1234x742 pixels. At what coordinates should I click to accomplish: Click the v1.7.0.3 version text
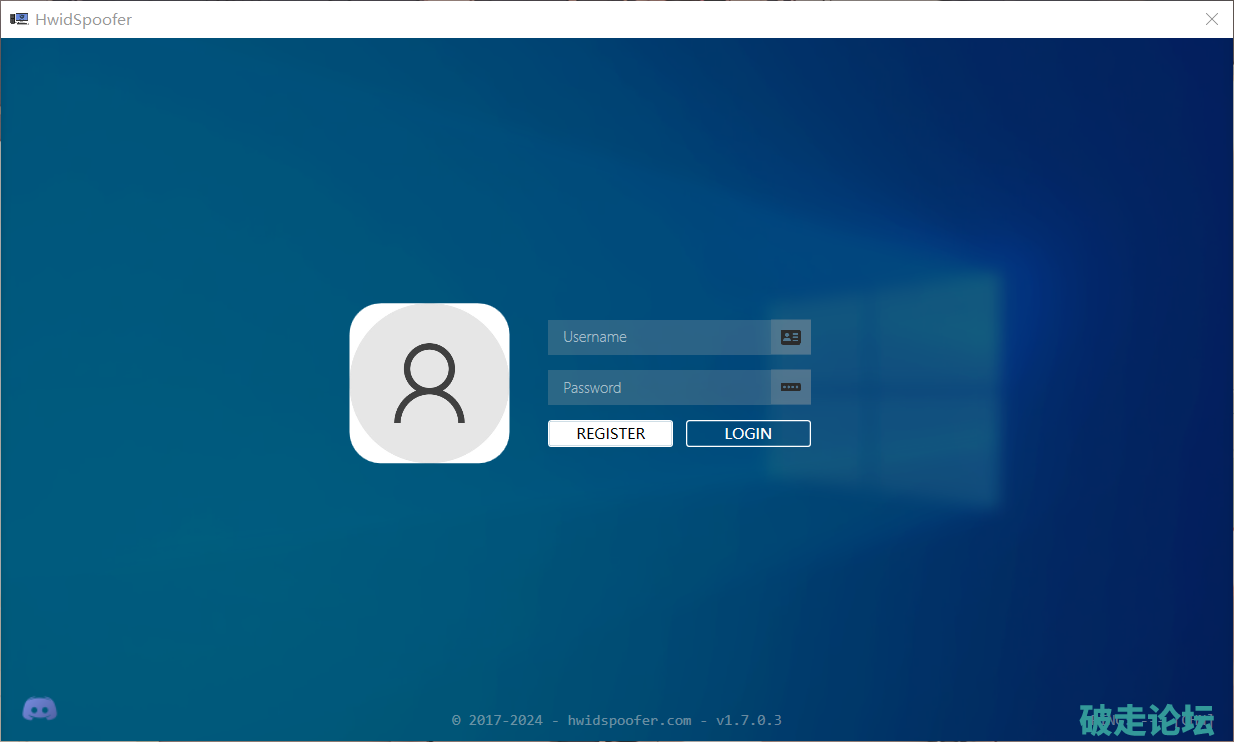click(748, 720)
